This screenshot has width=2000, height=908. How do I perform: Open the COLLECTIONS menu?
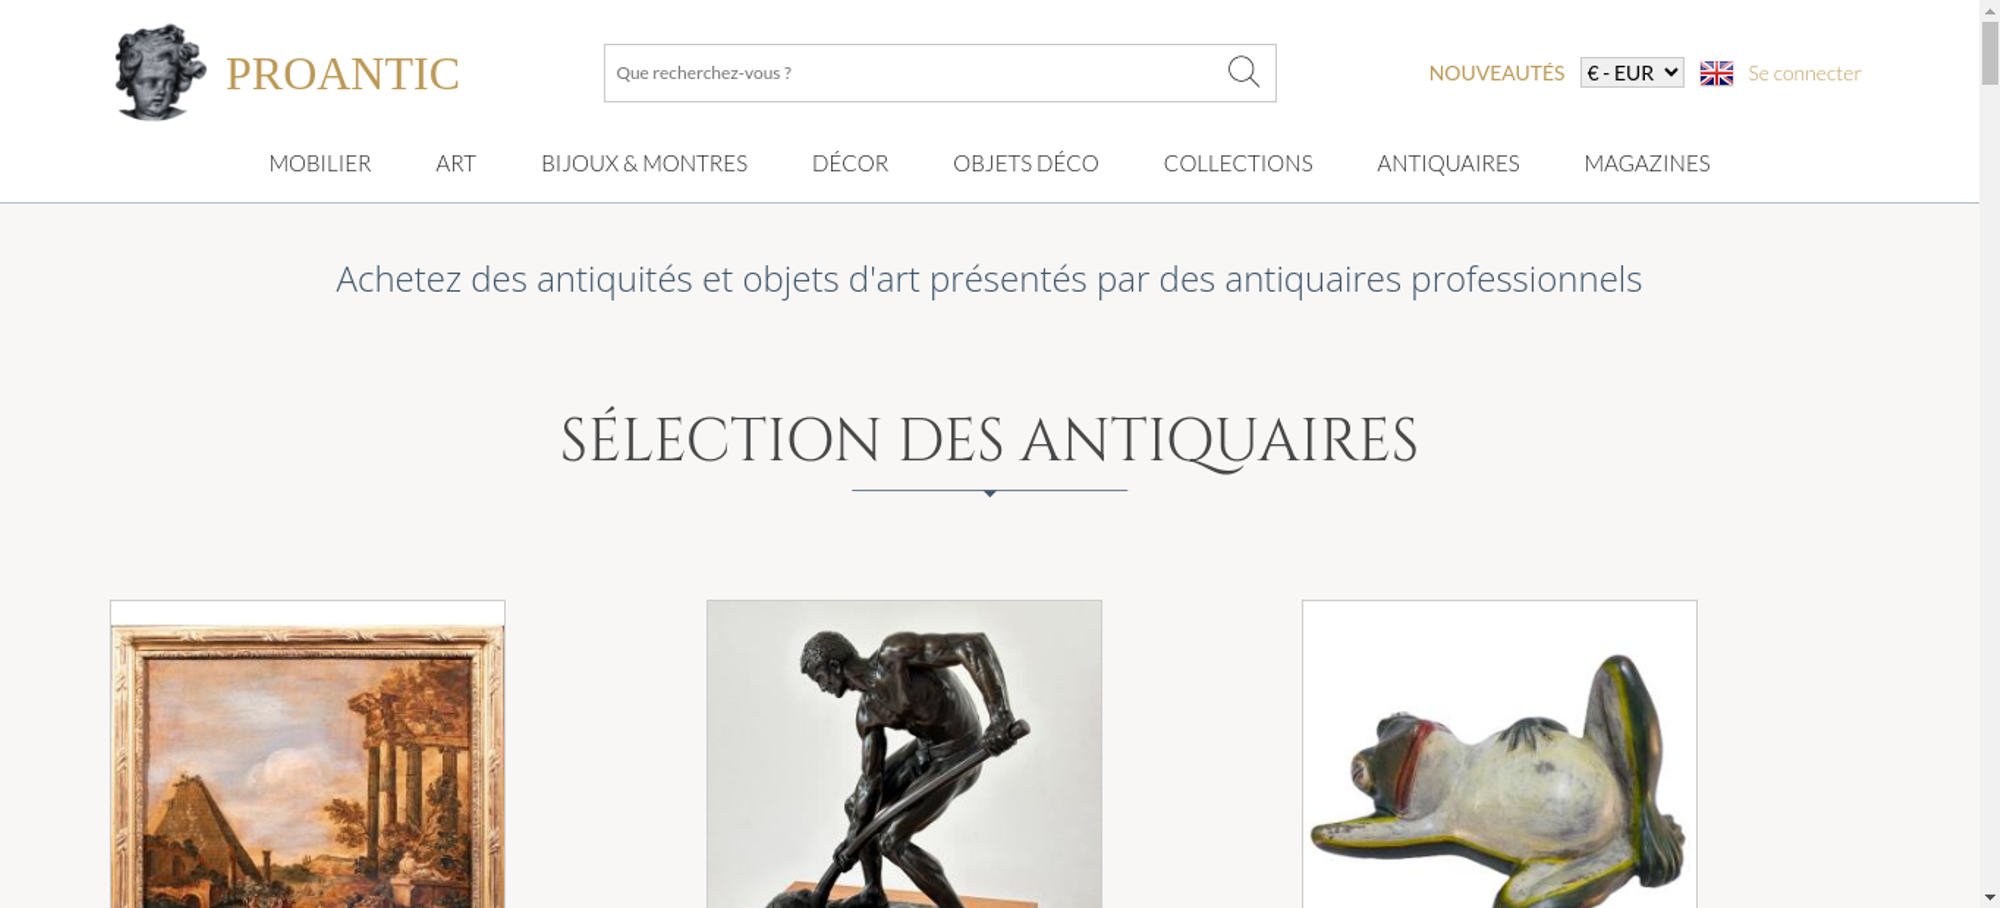pos(1238,163)
